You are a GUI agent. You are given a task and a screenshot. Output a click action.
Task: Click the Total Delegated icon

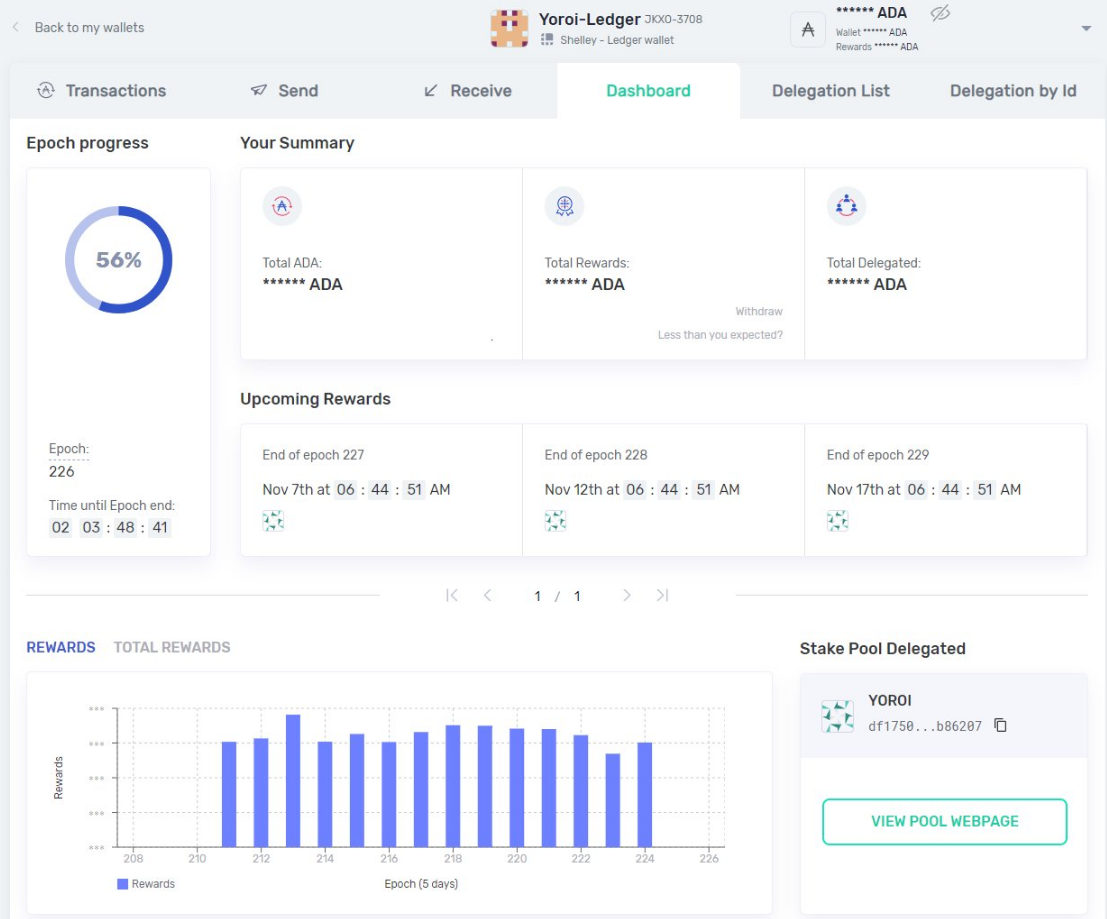846,206
